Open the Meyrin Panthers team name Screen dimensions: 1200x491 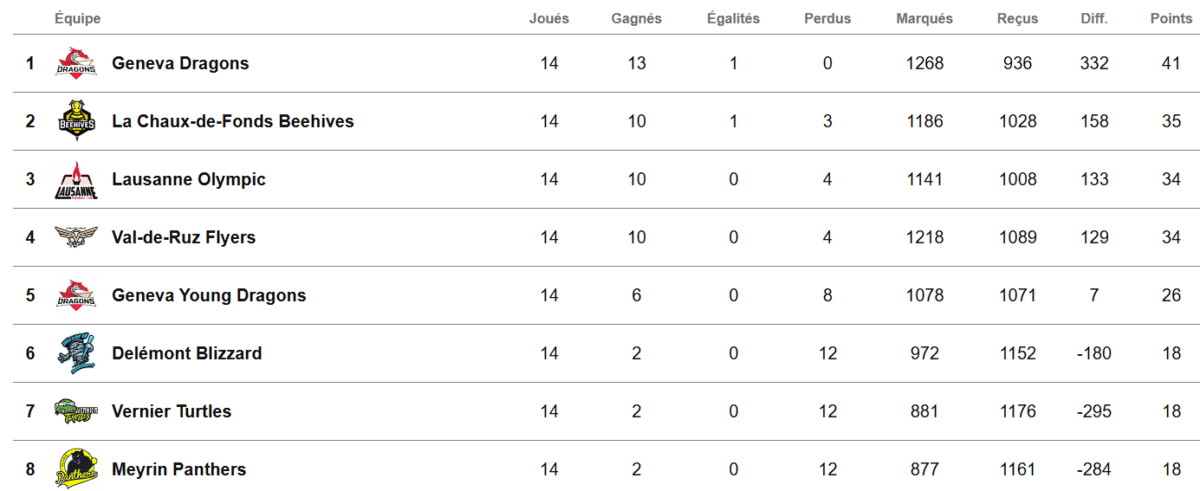[x=179, y=469]
